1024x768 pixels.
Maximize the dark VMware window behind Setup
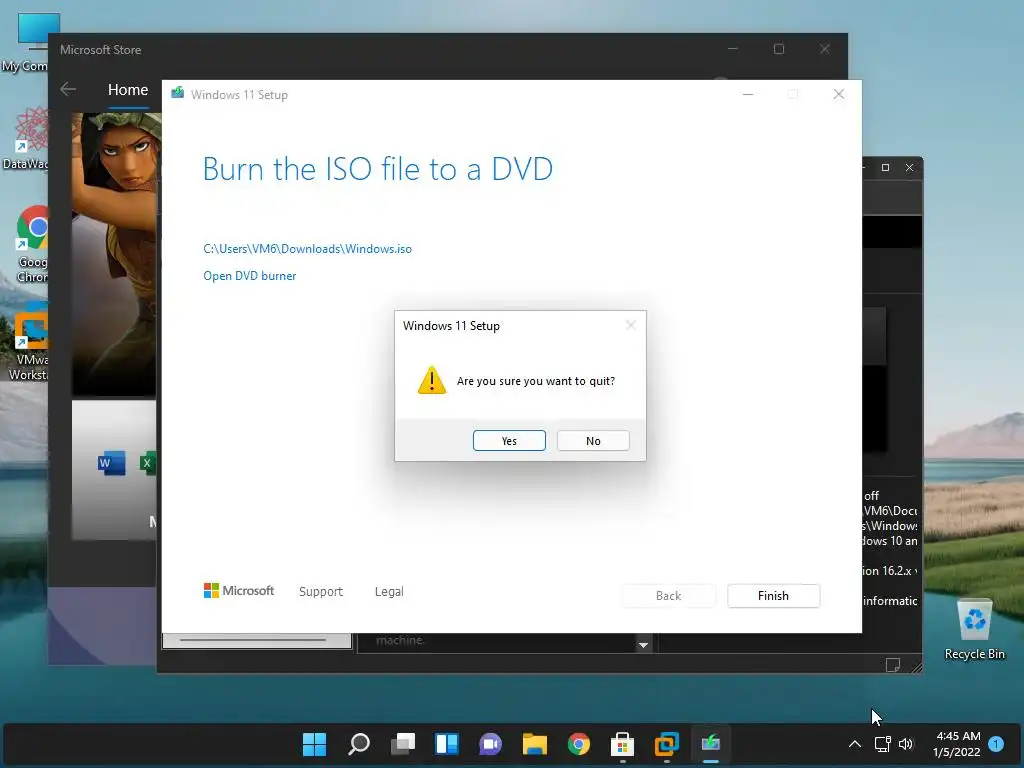tap(886, 168)
